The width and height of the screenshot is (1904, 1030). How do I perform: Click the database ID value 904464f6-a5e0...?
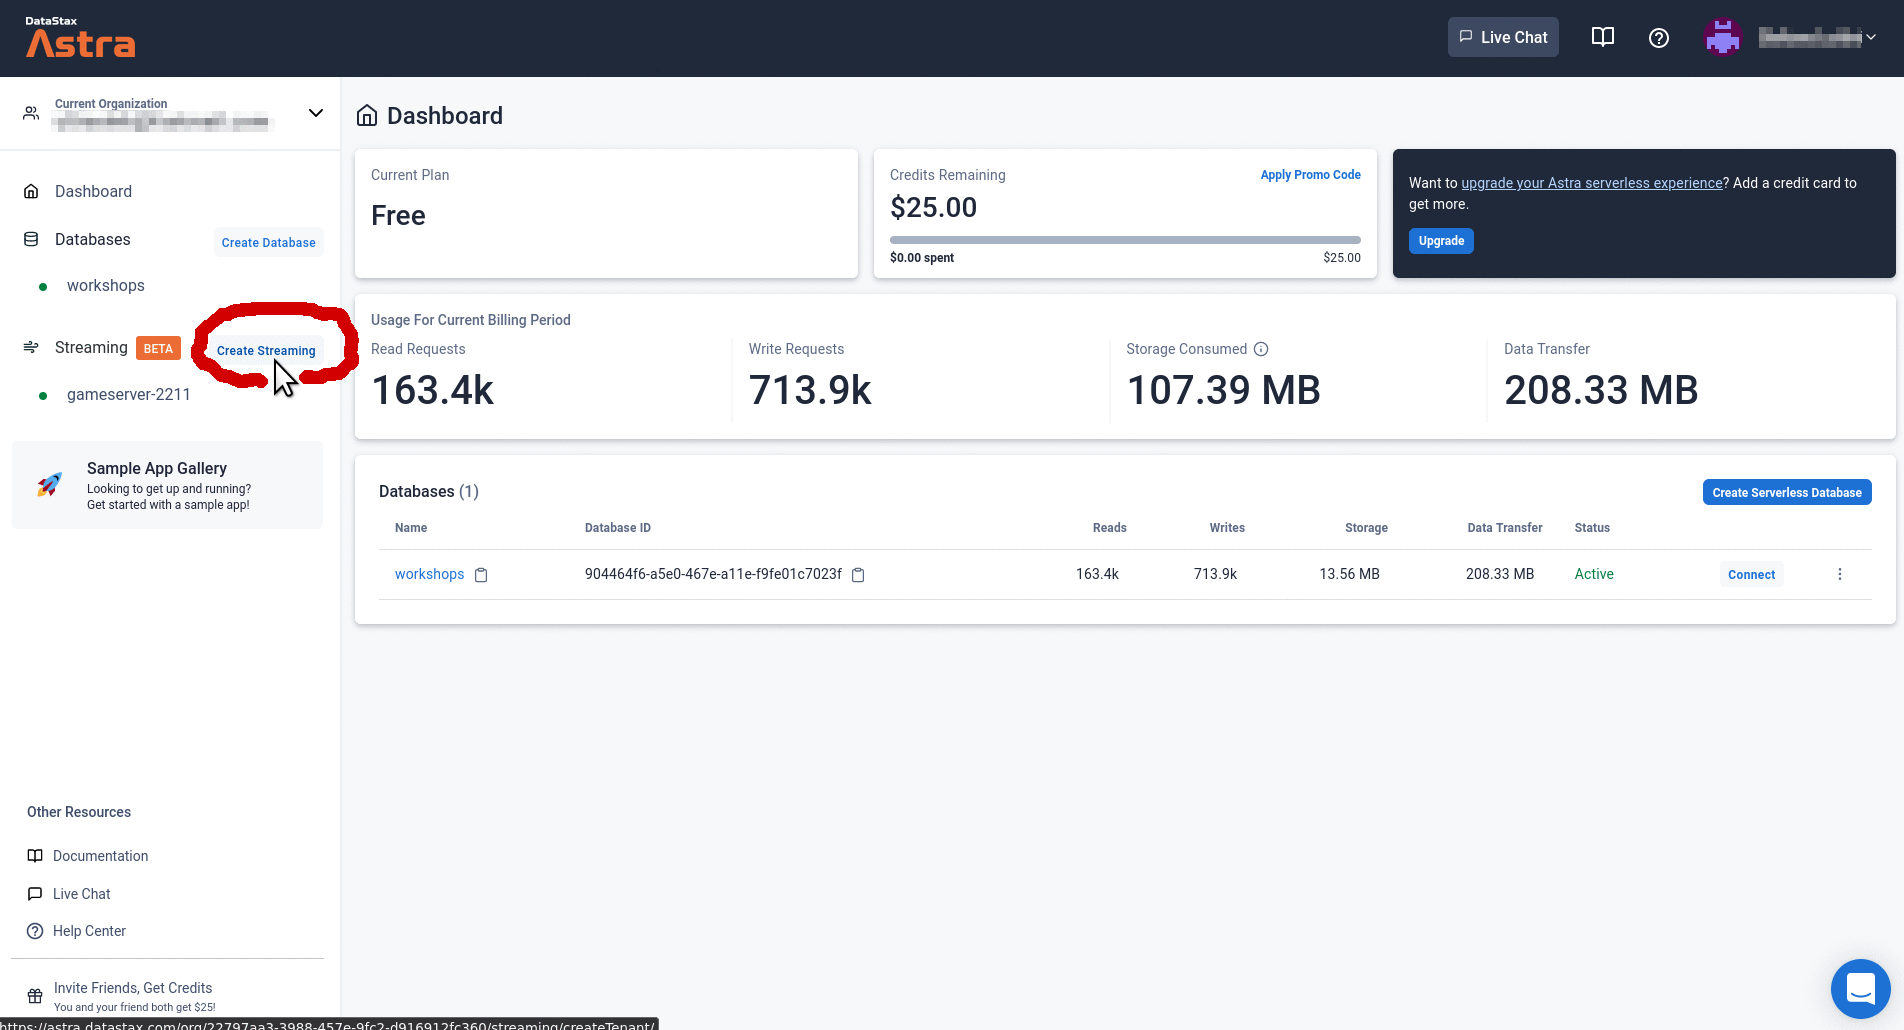(x=713, y=574)
